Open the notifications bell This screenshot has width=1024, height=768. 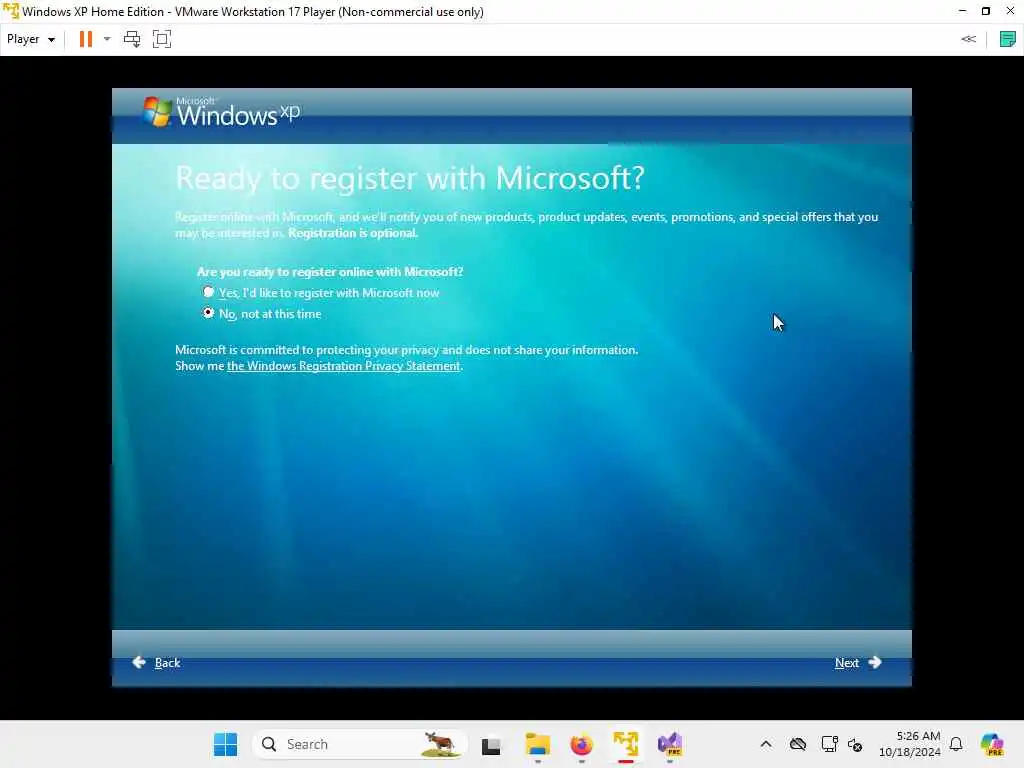(x=956, y=744)
